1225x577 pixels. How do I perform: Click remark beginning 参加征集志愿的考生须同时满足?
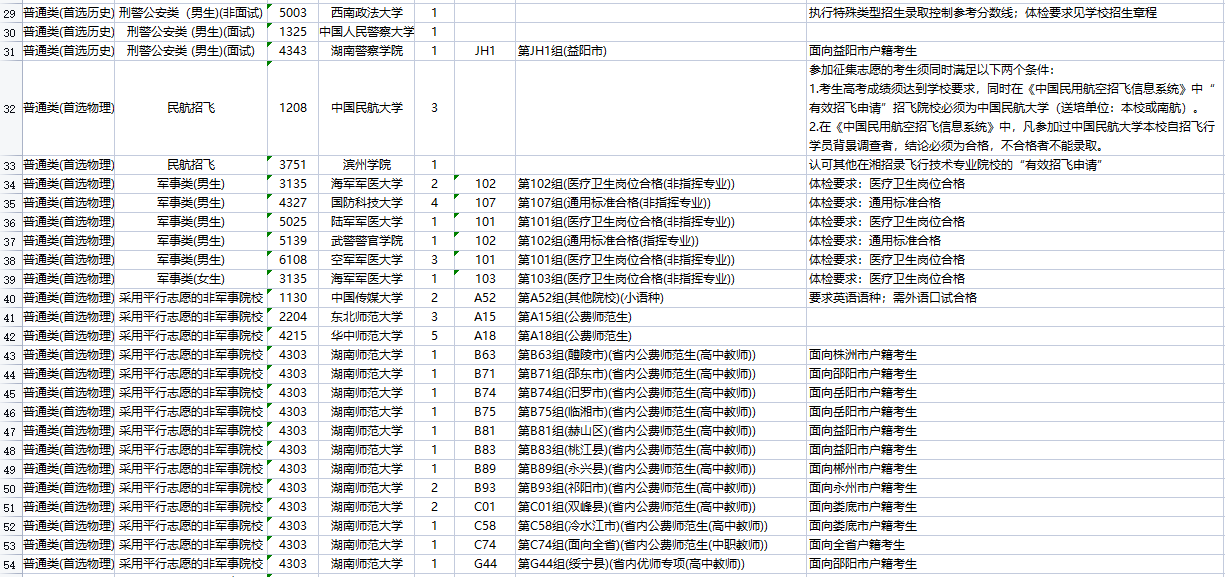pyautogui.click(x=1015, y=108)
